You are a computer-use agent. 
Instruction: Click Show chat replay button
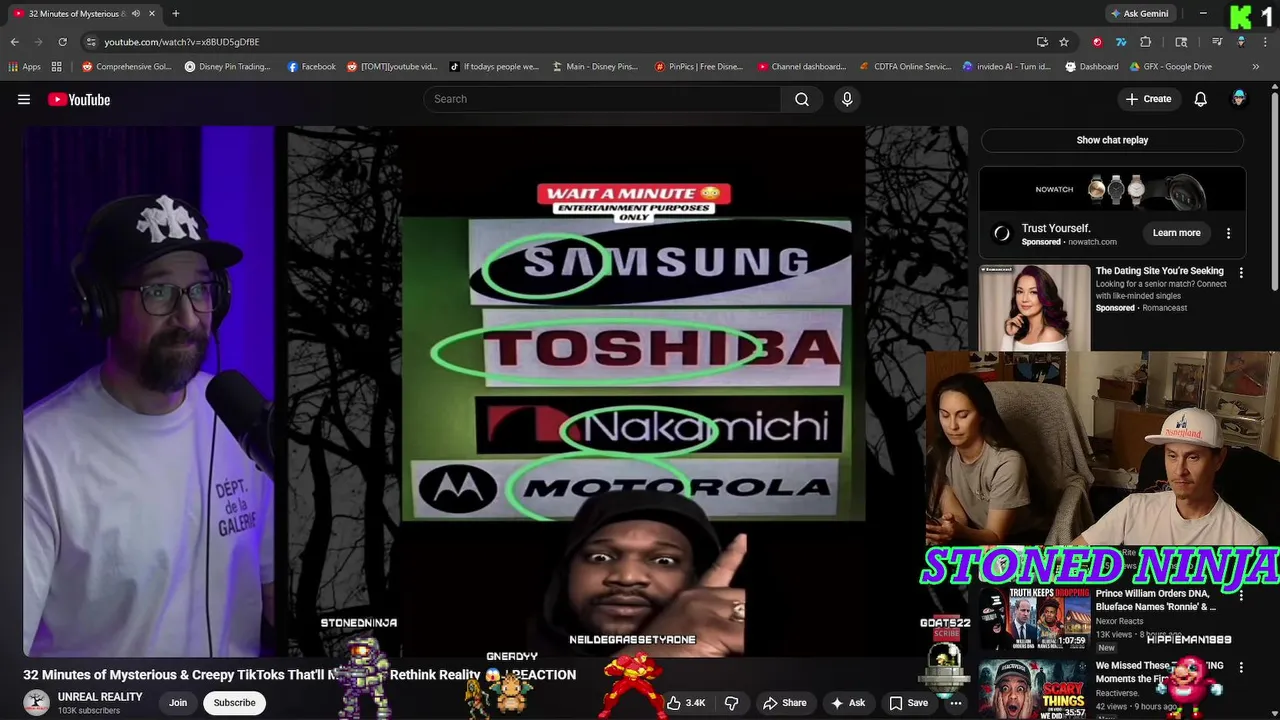1112,140
